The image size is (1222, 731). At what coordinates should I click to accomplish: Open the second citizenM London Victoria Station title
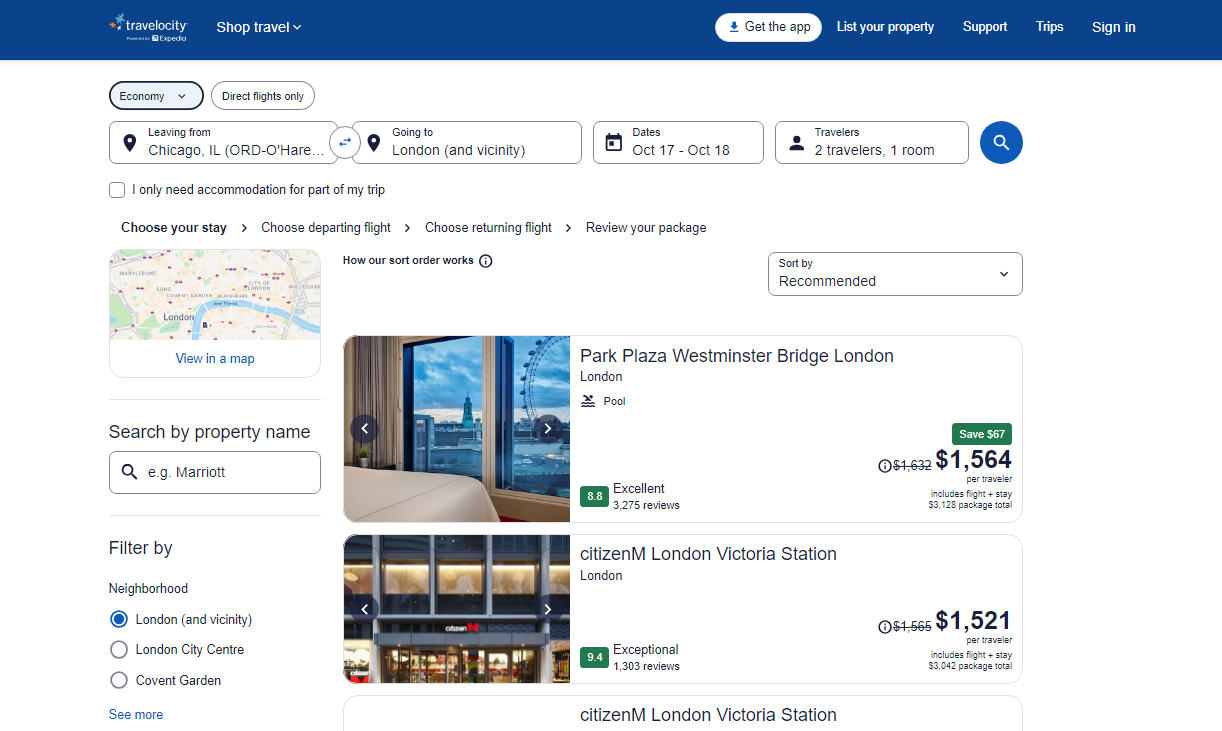click(x=708, y=715)
